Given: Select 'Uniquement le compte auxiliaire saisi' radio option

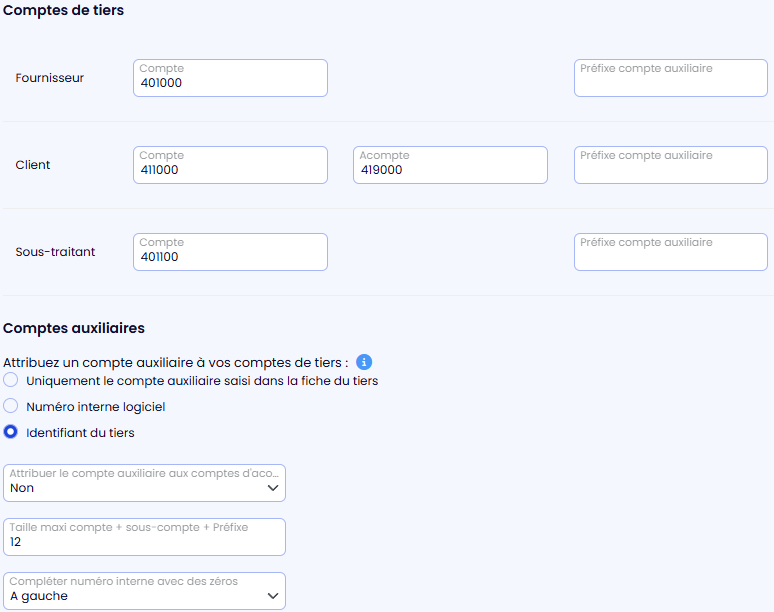Looking at the screenshot, I should [x=11, y=380].
